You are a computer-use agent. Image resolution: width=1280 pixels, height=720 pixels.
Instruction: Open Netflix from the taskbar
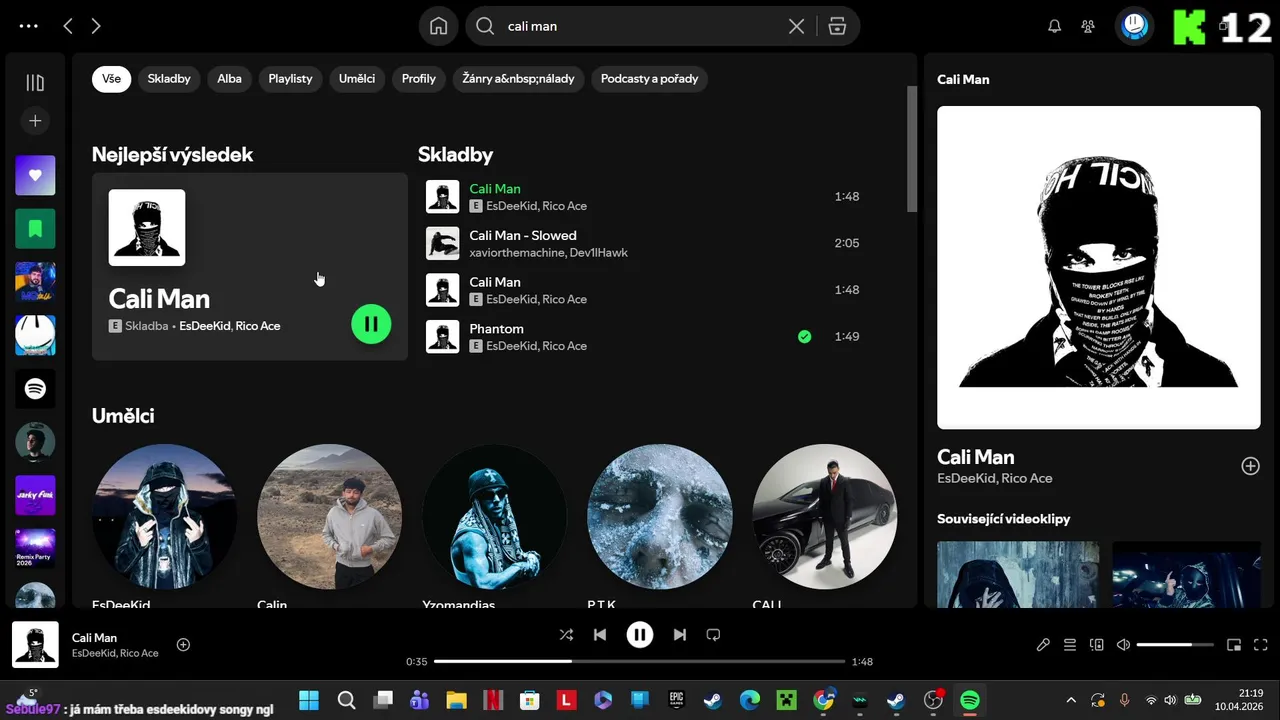pyautogui.click(x=492, y=700)
